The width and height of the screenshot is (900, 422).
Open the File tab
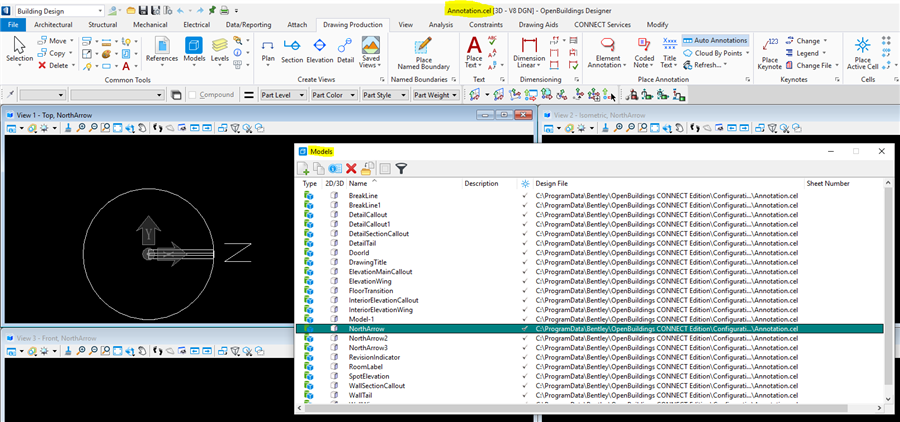13,25
